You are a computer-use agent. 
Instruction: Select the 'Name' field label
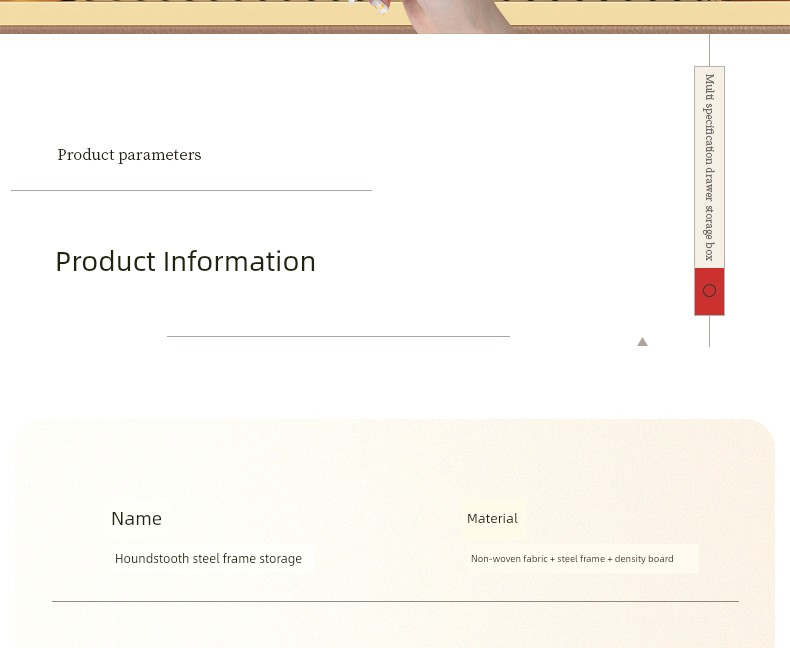point(136,518)
